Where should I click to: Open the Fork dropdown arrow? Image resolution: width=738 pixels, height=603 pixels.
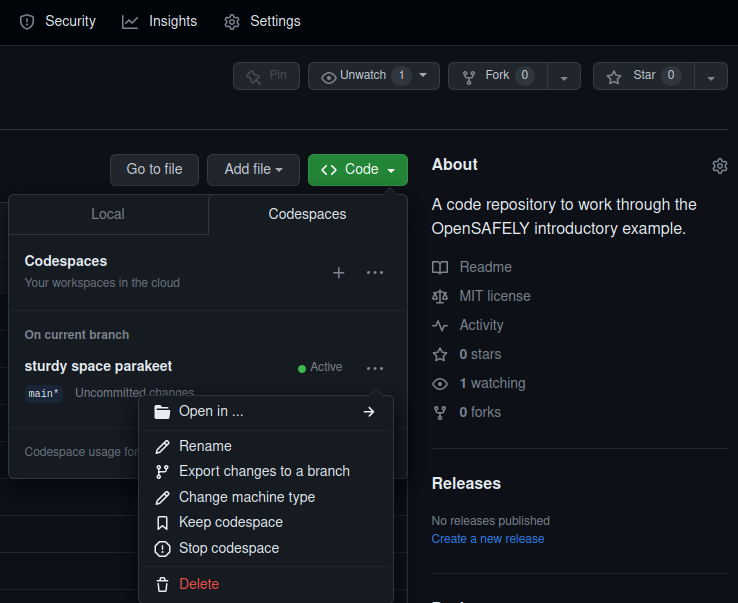point(564,77)
